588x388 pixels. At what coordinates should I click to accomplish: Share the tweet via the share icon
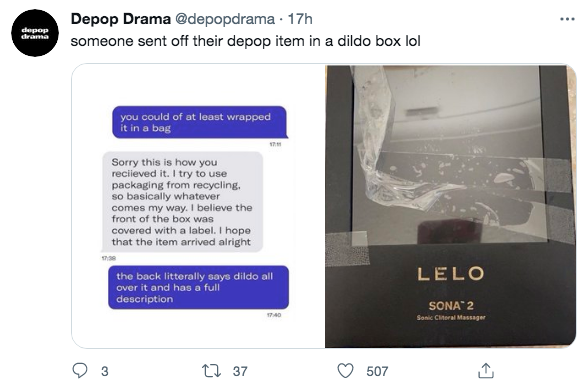coord(486,370)
